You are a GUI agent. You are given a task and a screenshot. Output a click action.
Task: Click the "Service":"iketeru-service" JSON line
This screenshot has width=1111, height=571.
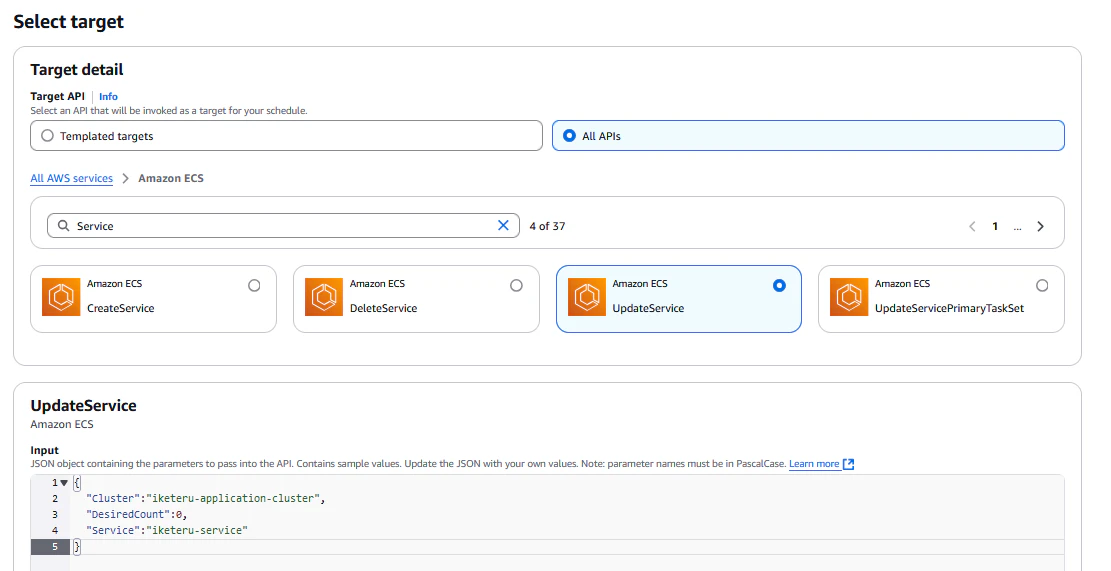pyautogui.click(x=167, y=531)
